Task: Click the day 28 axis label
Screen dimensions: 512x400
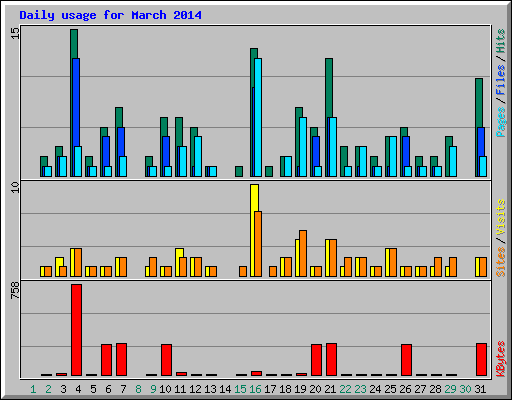Action: 435,389
